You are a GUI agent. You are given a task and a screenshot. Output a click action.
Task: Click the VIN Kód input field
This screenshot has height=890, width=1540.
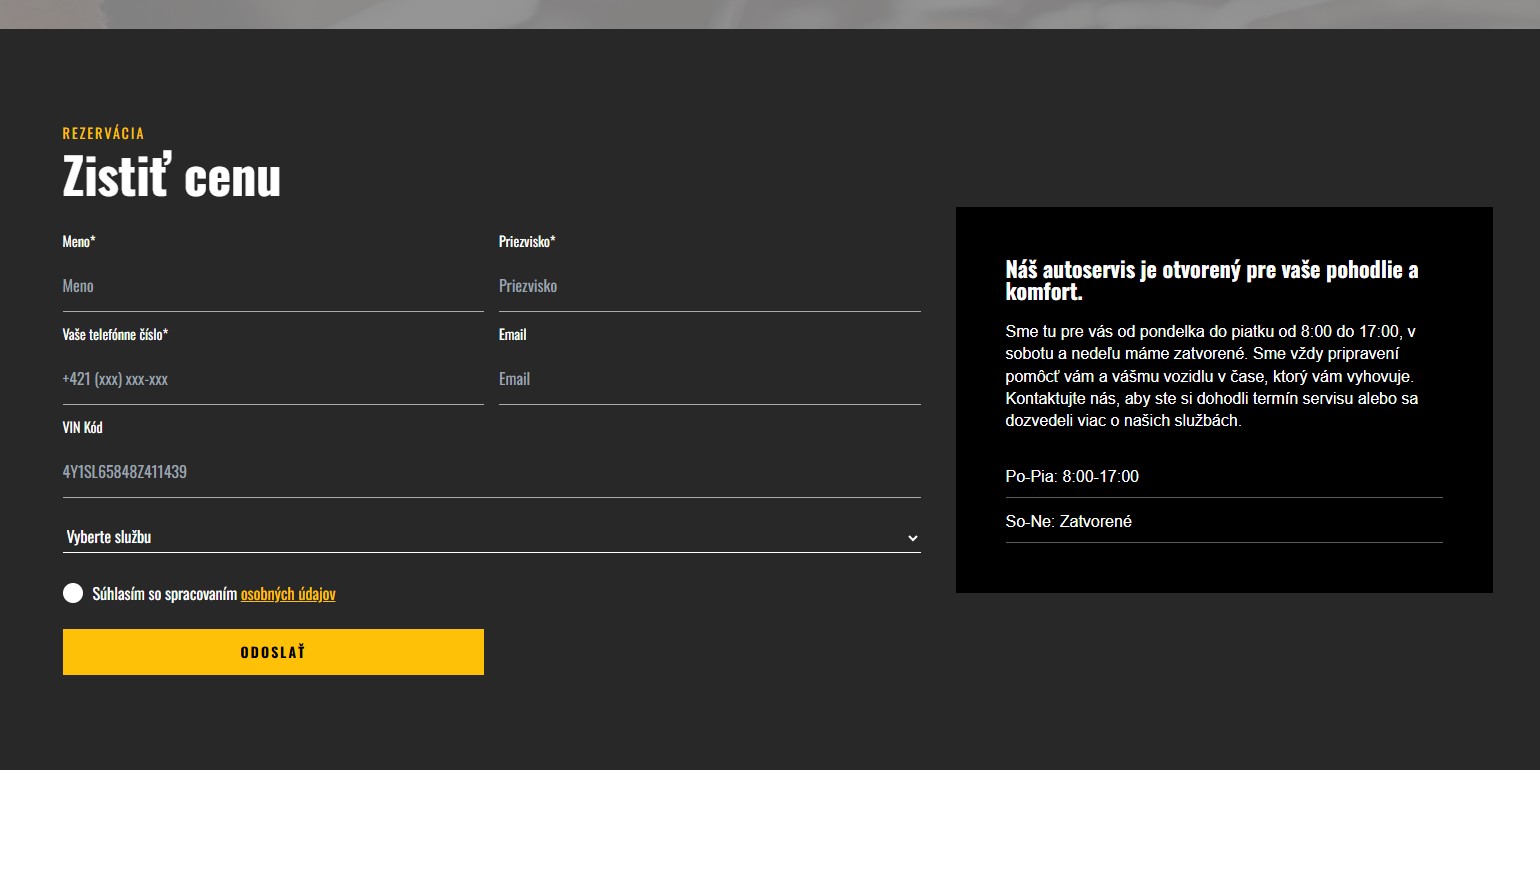pyautogui.click(x=490, y=472)
